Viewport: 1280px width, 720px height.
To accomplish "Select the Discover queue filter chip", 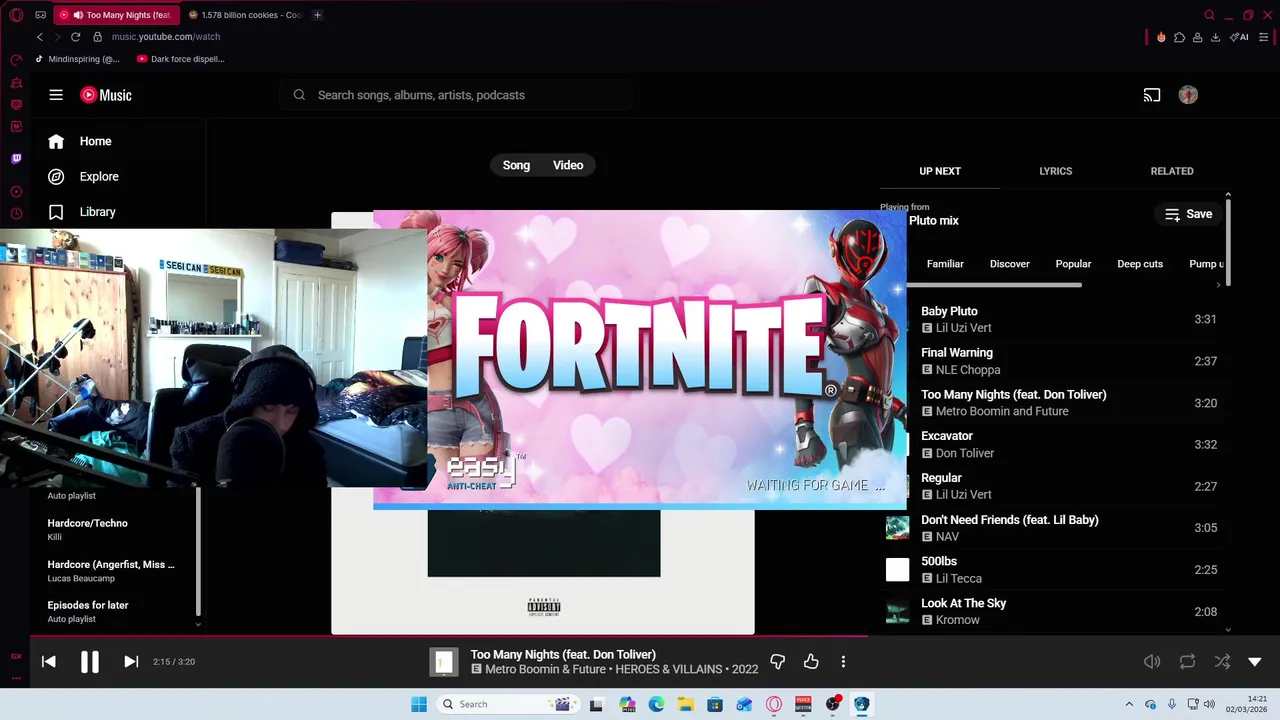I will pyautogui.click(x=1009, y=264).
